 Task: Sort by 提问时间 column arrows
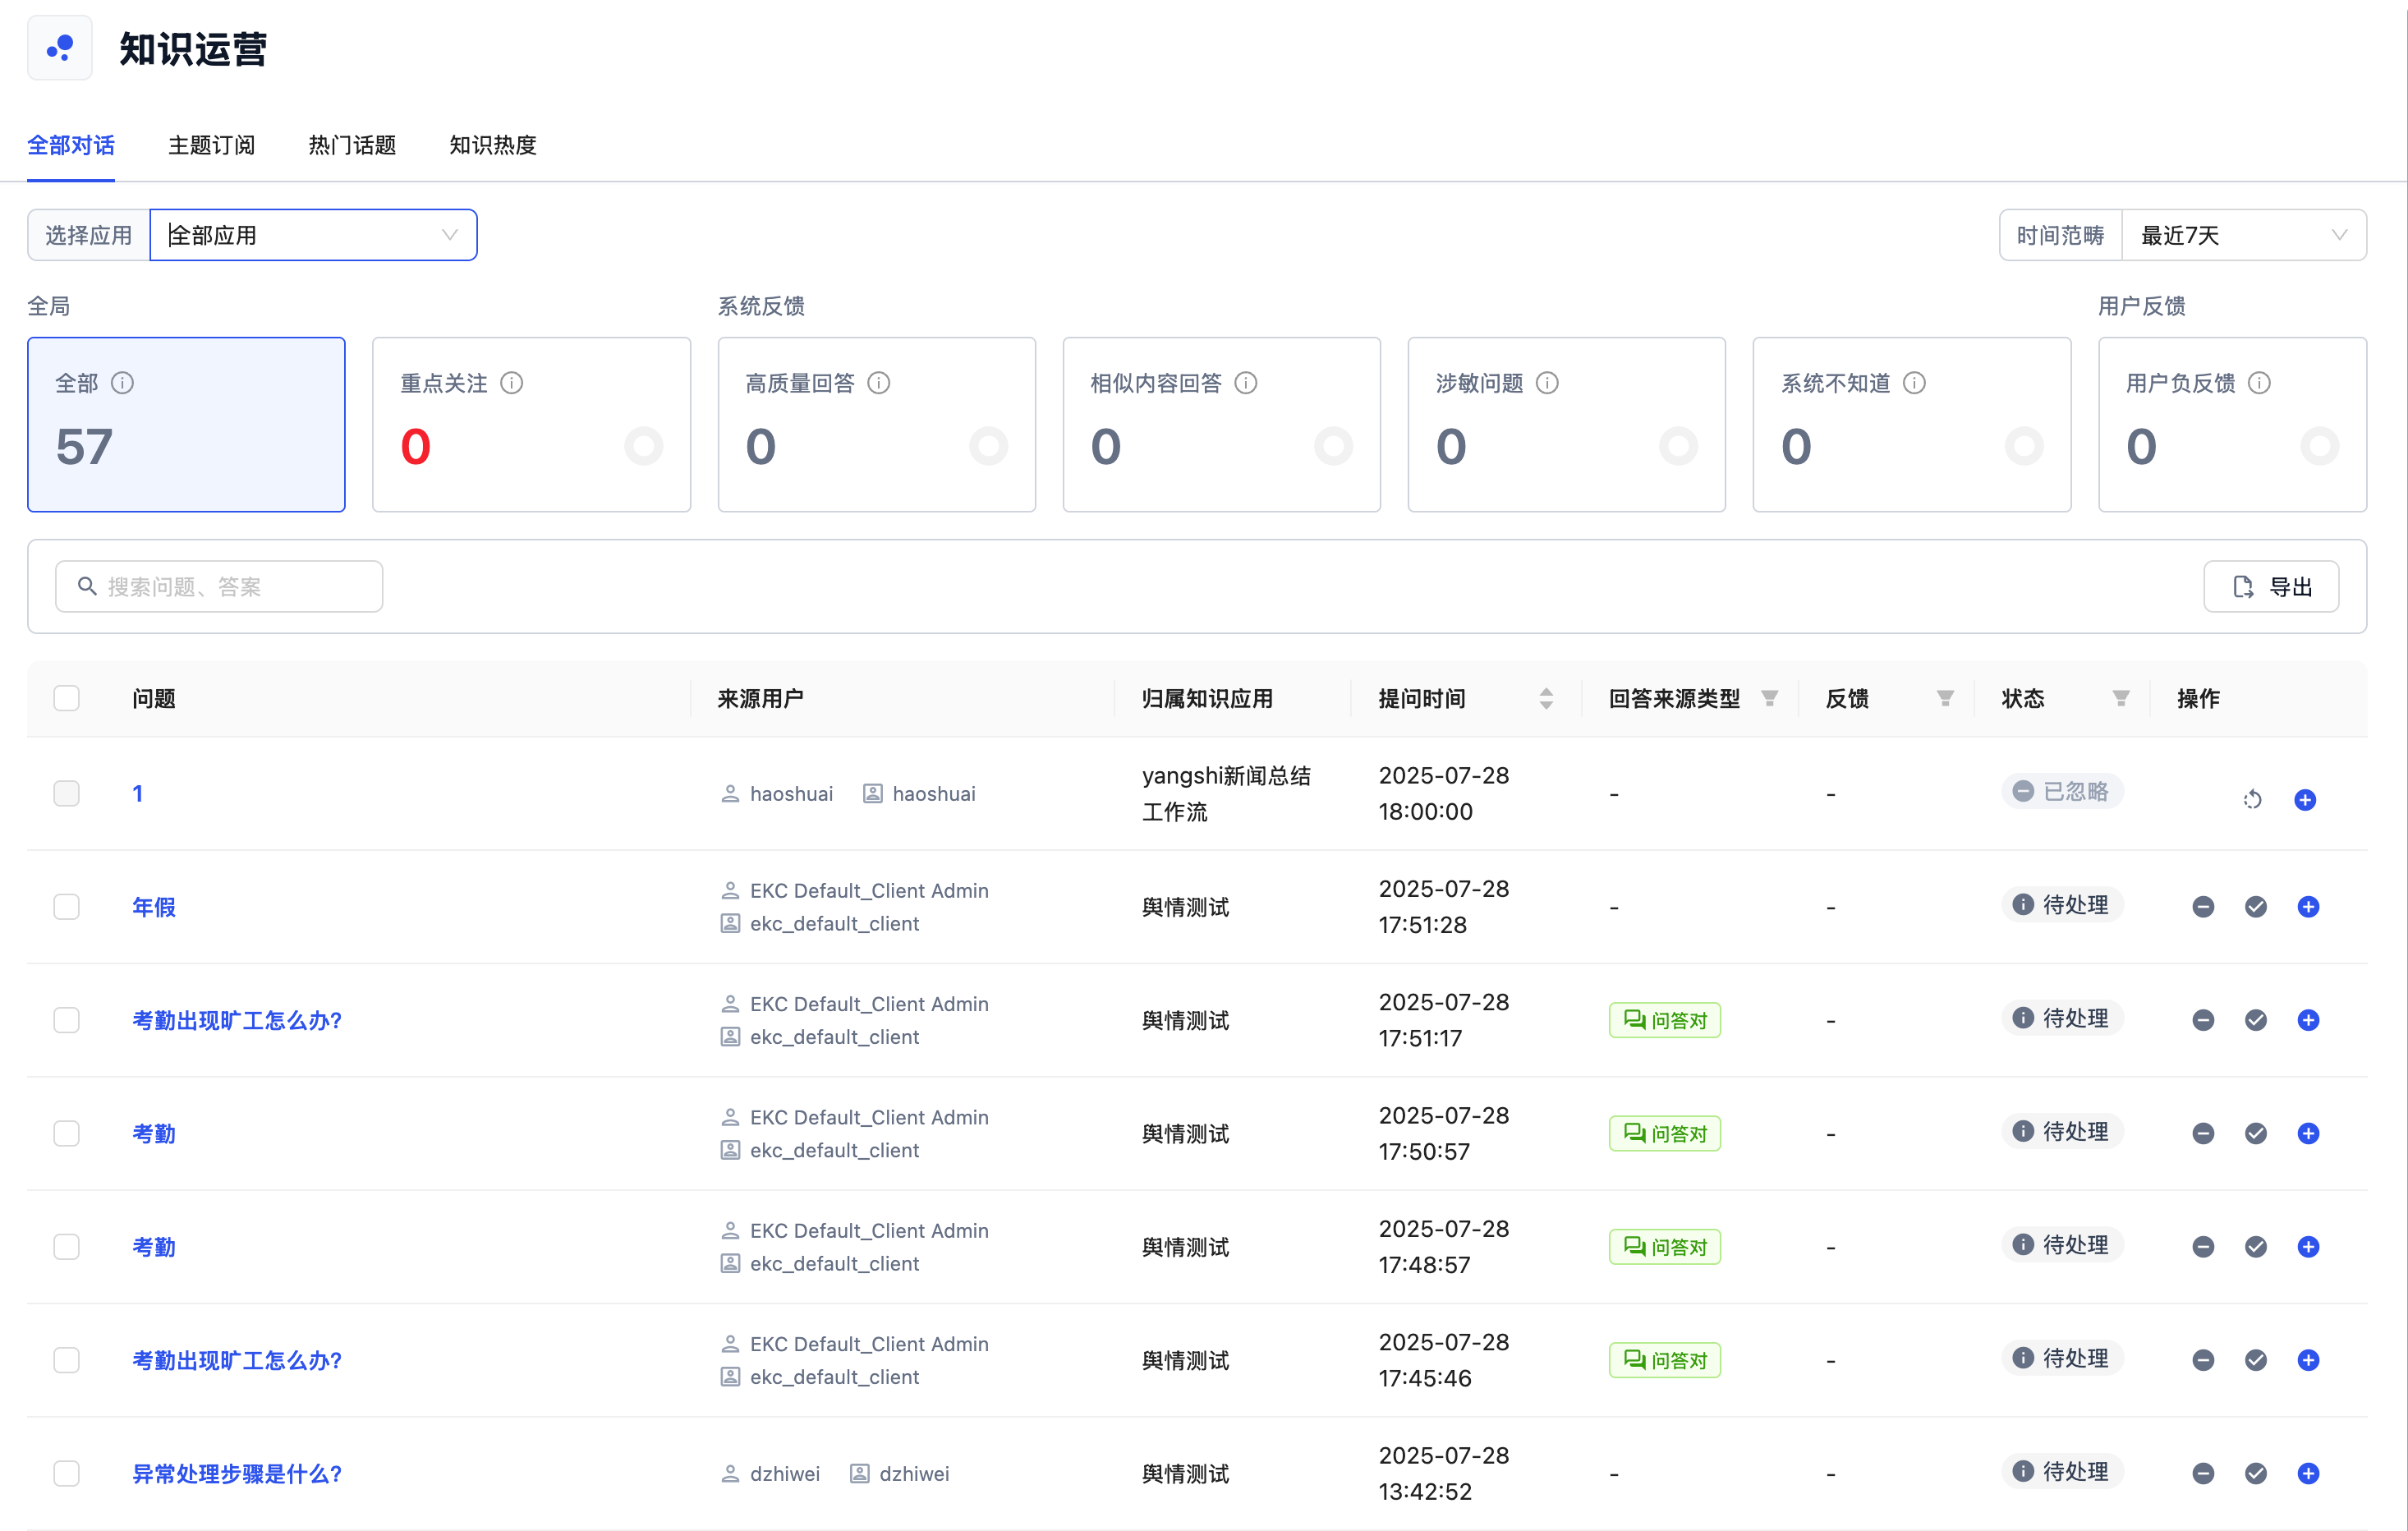[x=1546, y=698]
